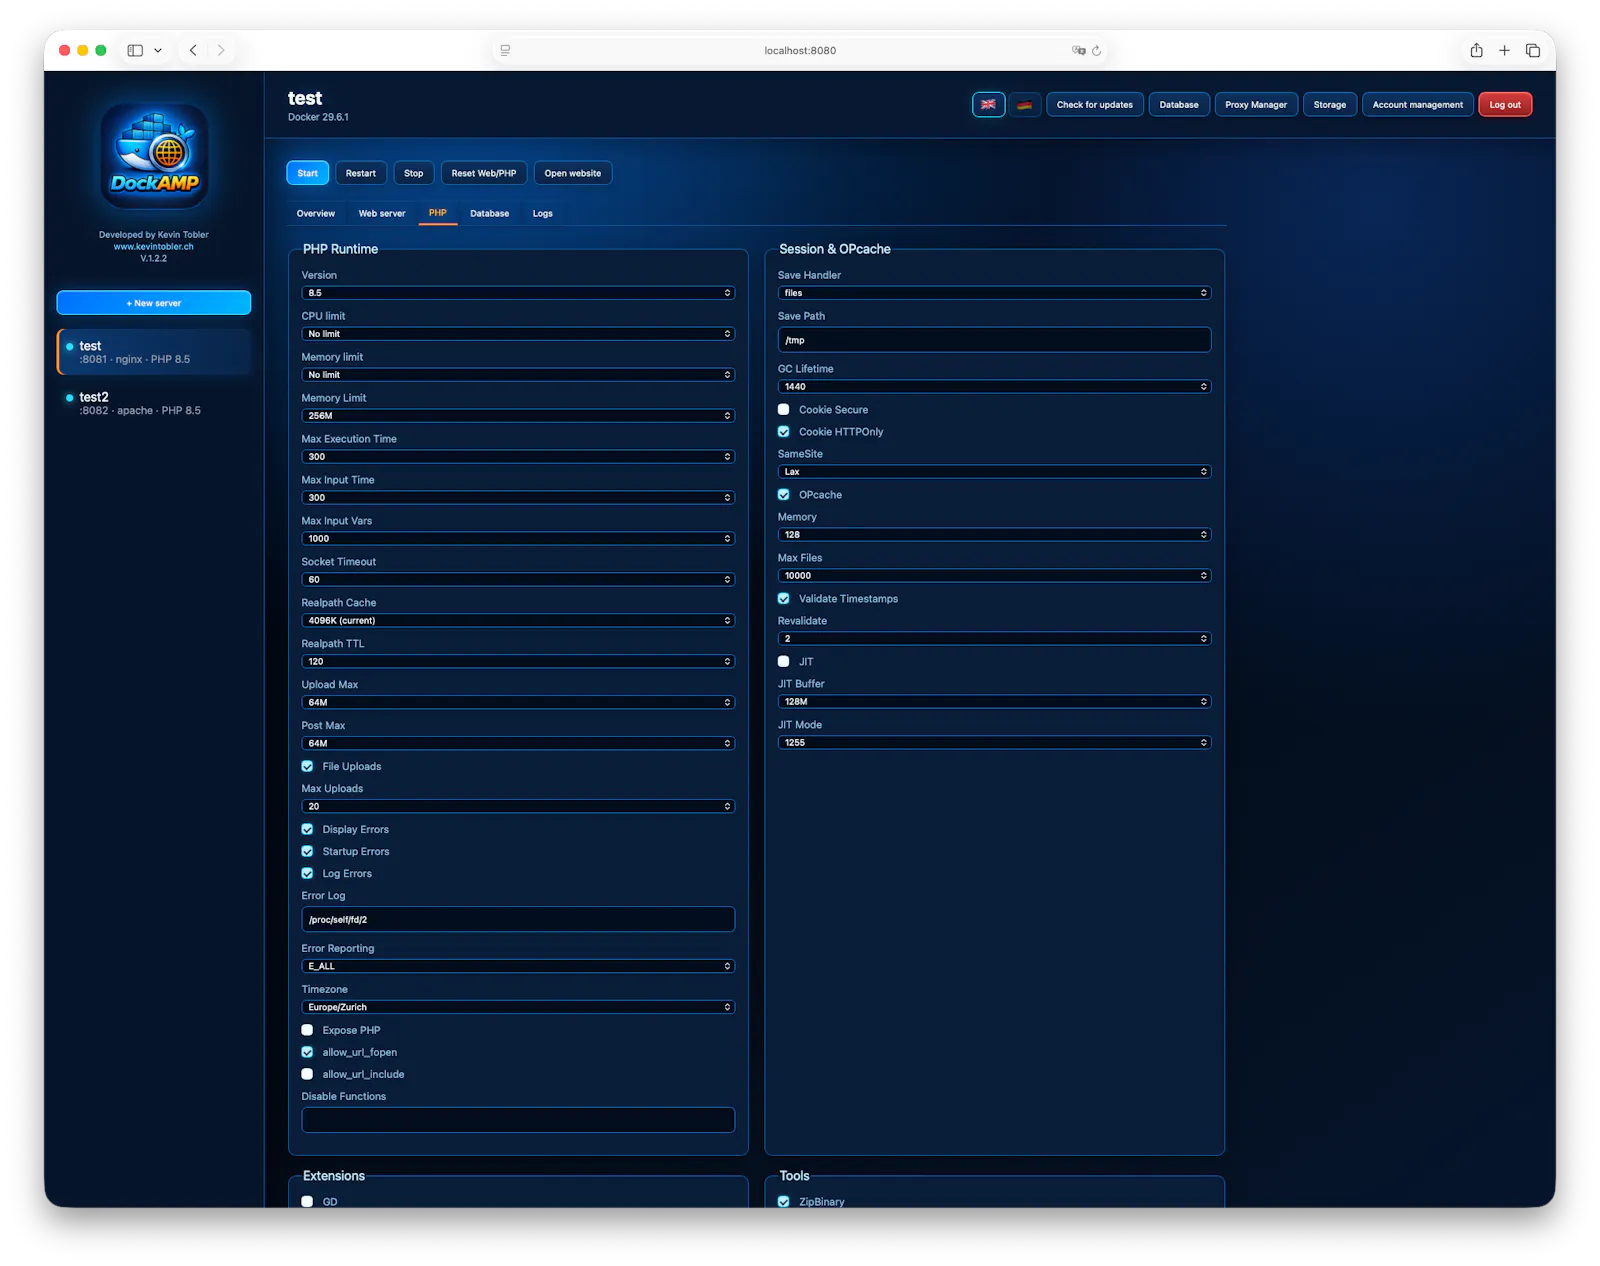Click Reset Web/PHP button
1600x1266 pixels.
pos(484,173)
